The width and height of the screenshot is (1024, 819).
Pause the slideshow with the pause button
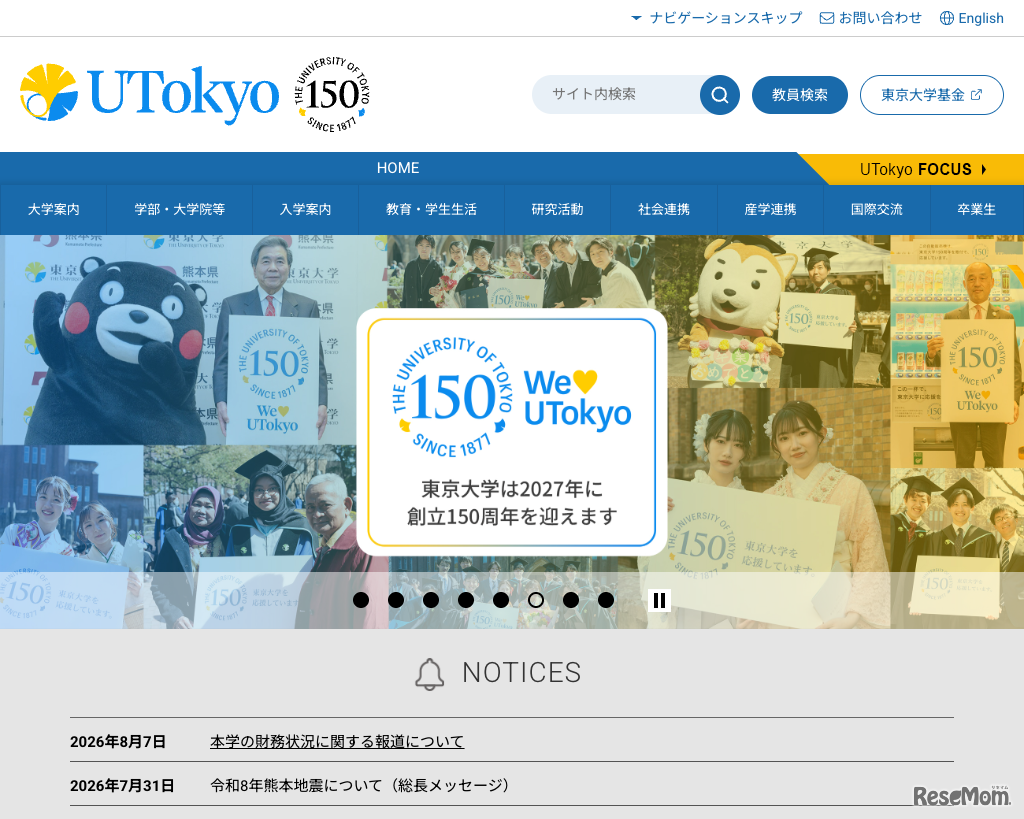tap(660, 600)
